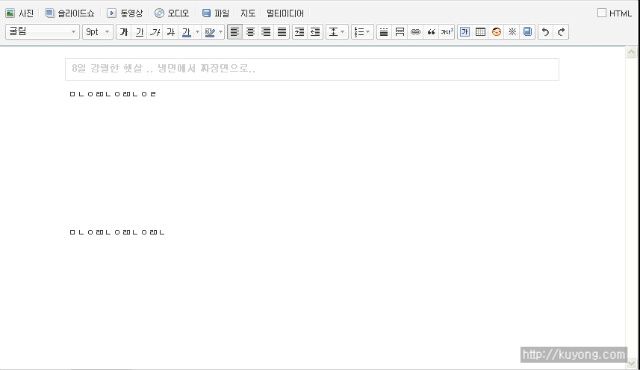Open the list style dropdown
Screen dimensions: 640x370
pyautogui.click(x=362, y=32)
